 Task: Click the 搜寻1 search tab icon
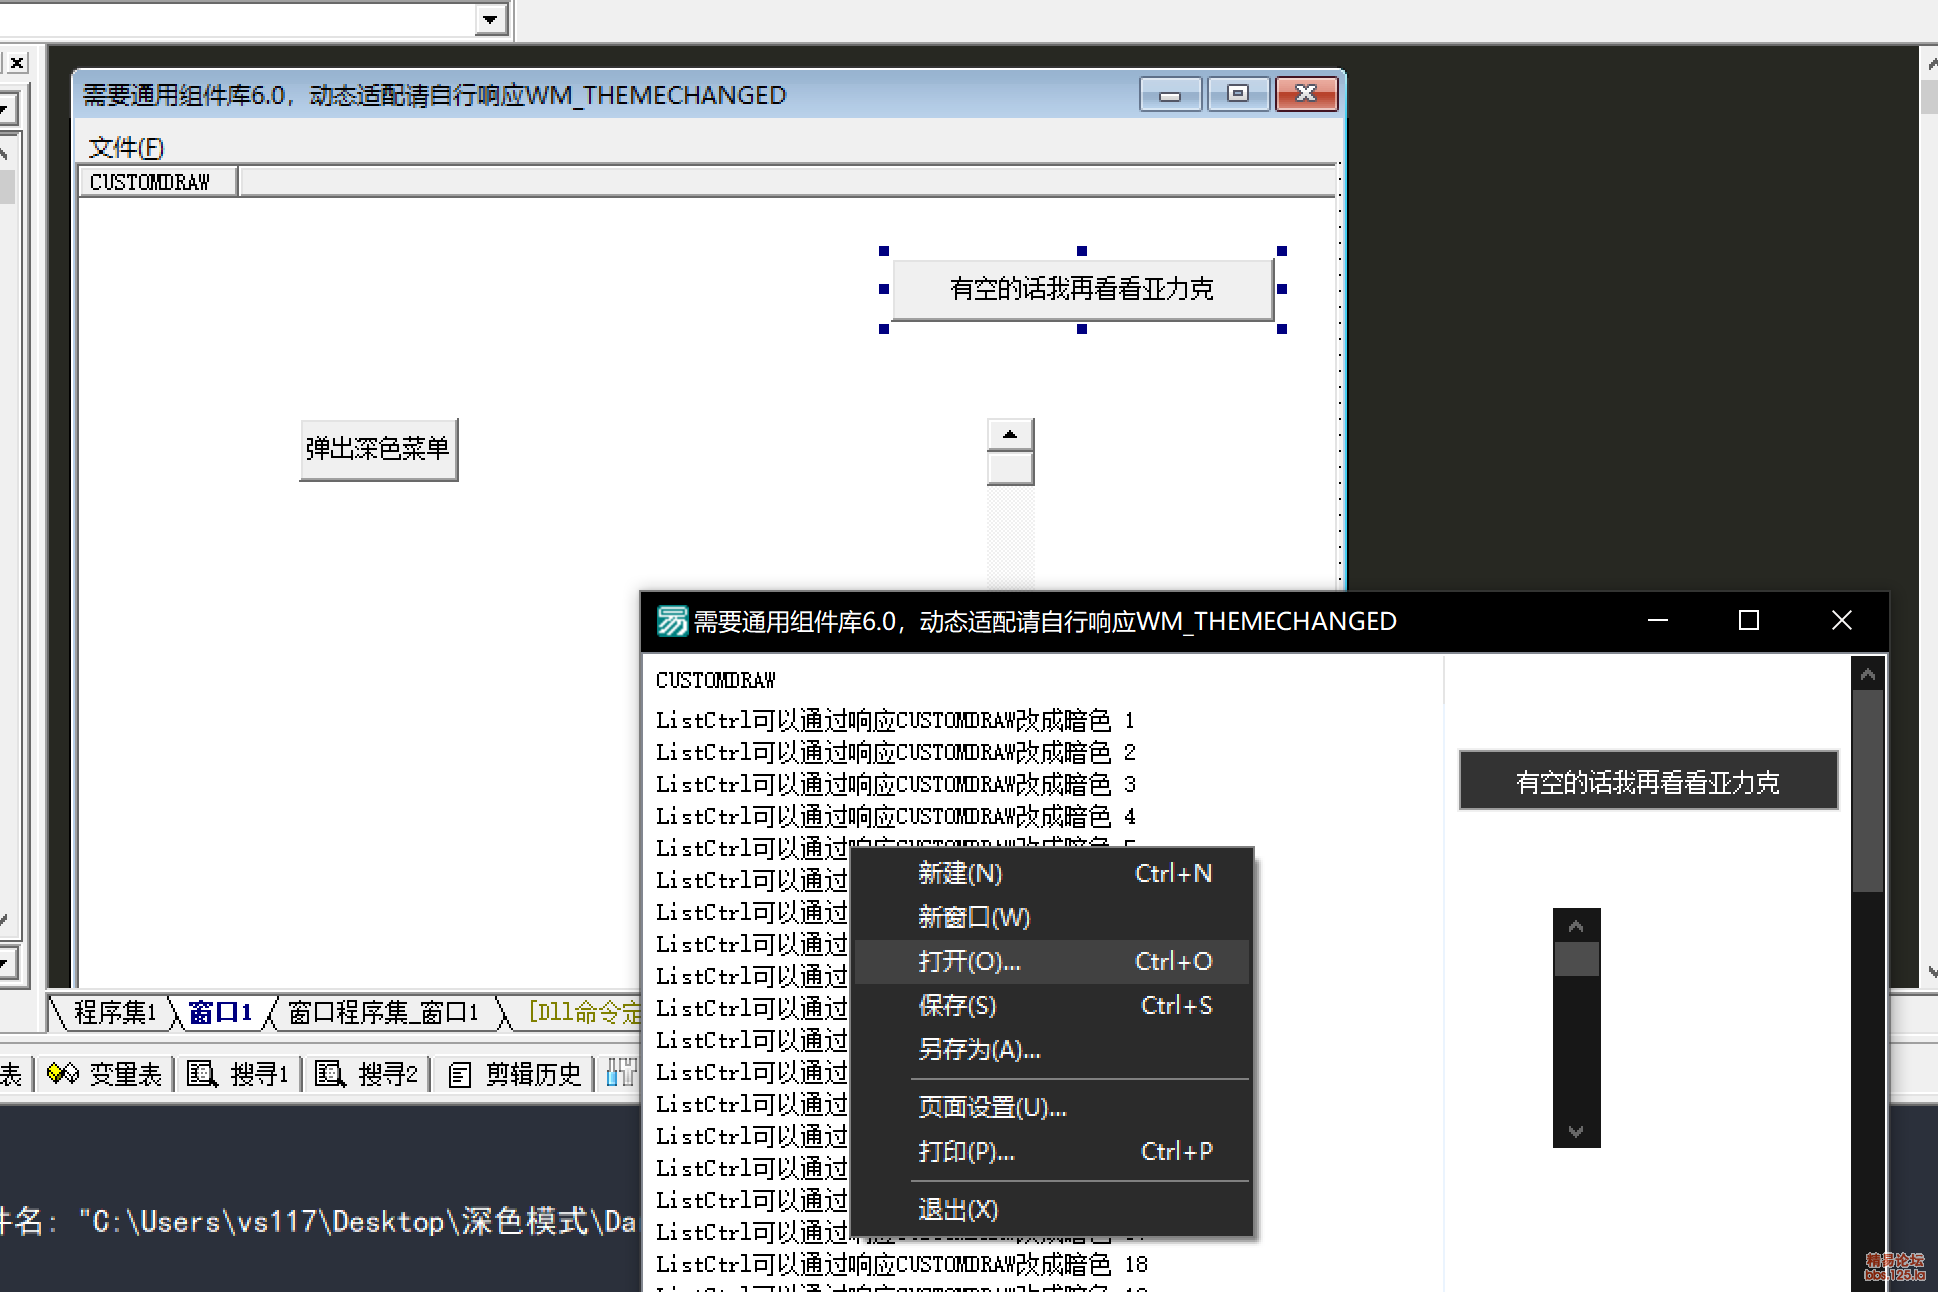(x=202, y=1074)
